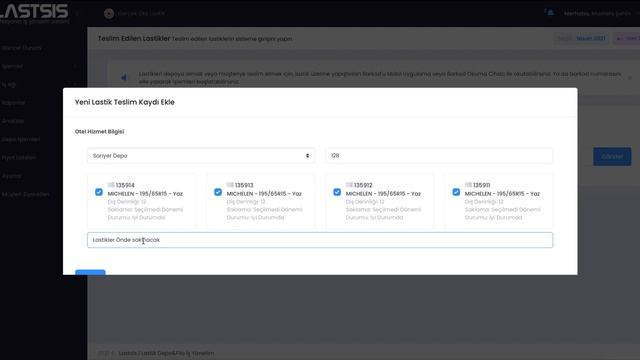Open the topmost sidebar item under logo
This screenshot has height=360, width=640.
pos(22,48)
